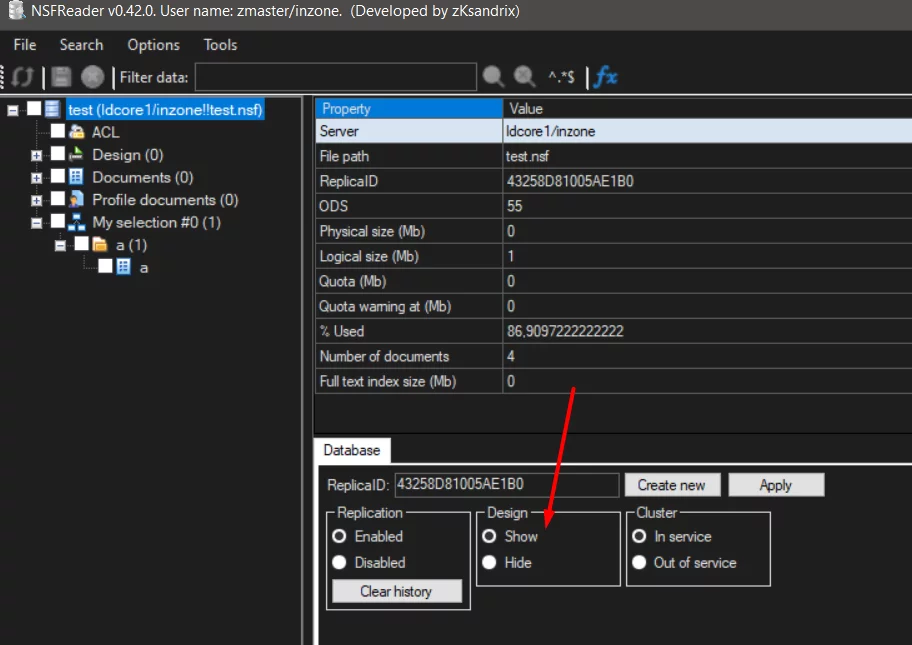Click the ACL padlock icon in tree

click(76, 132)
